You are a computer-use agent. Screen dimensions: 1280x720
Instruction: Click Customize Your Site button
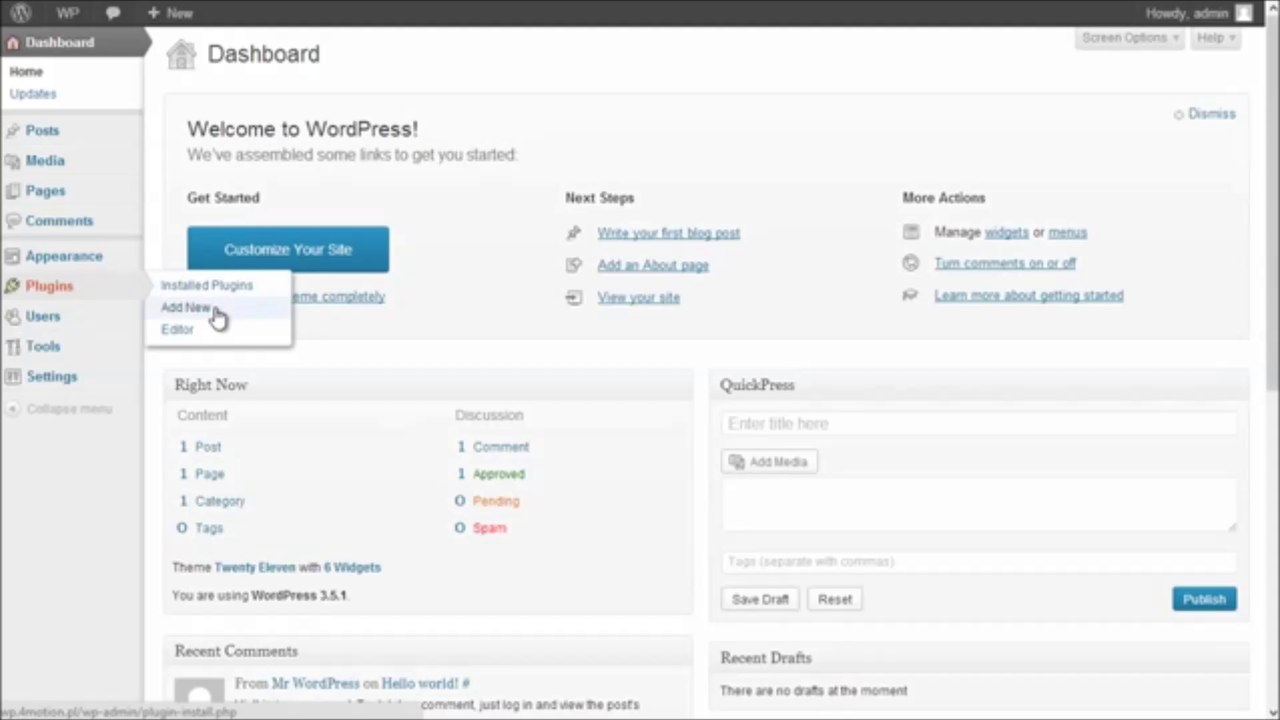[288, 250]
